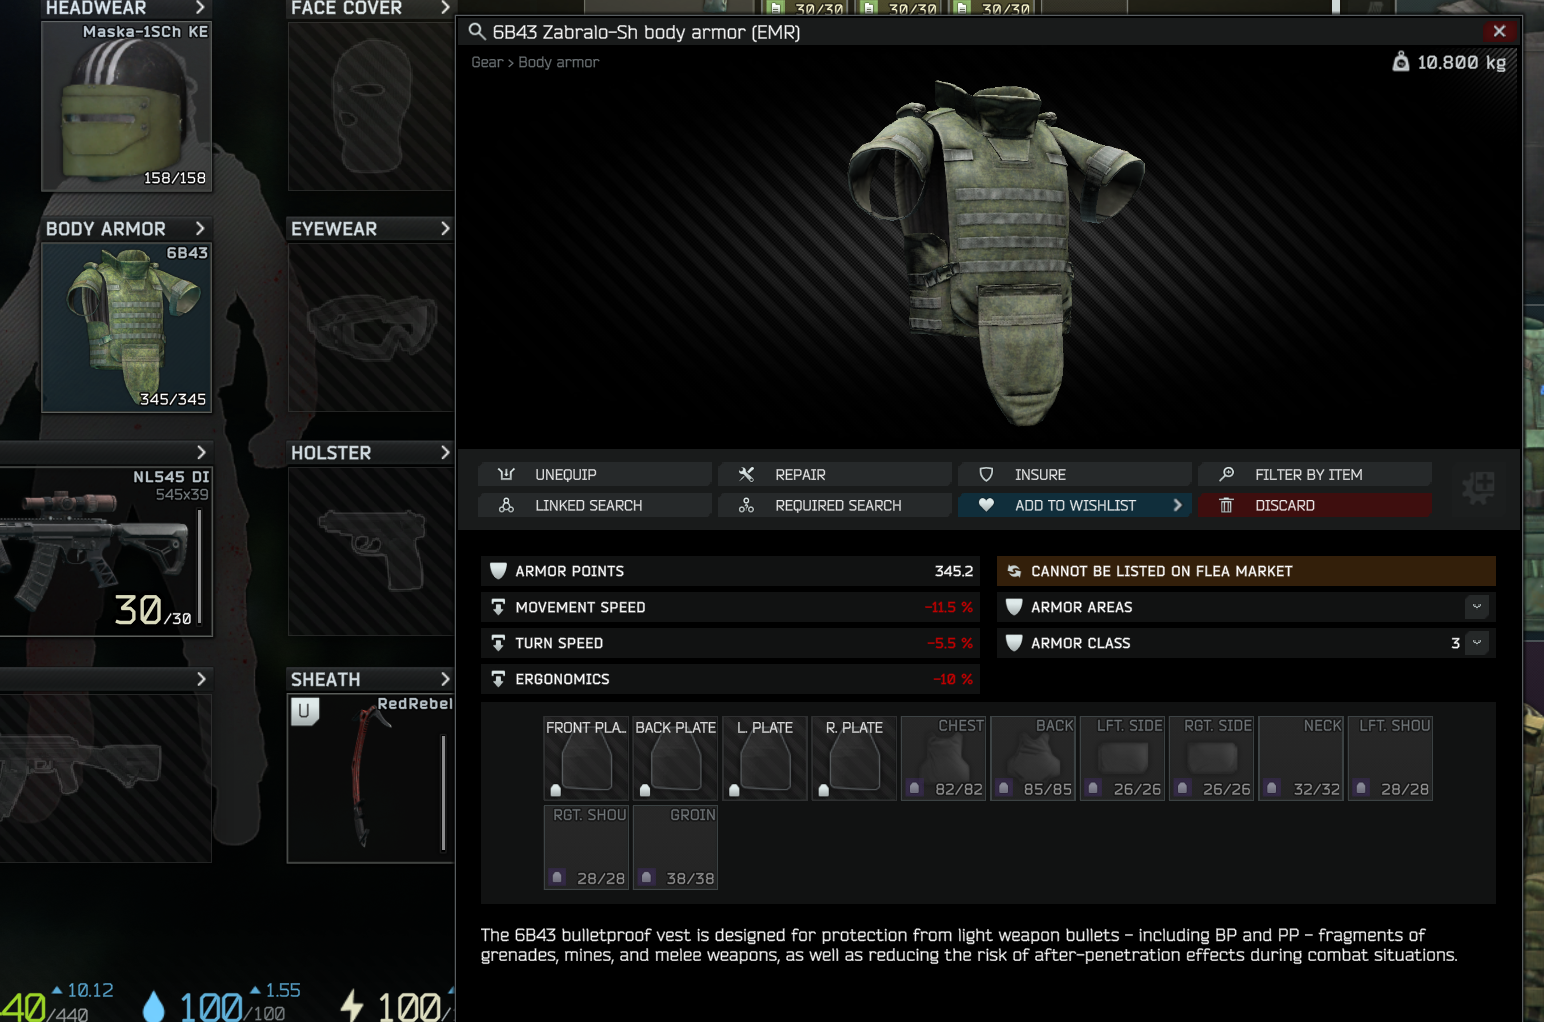The height and width of the screenshot is (1022, 1544).
Task: Open the L. Plate slot
Action: point(765,758)
